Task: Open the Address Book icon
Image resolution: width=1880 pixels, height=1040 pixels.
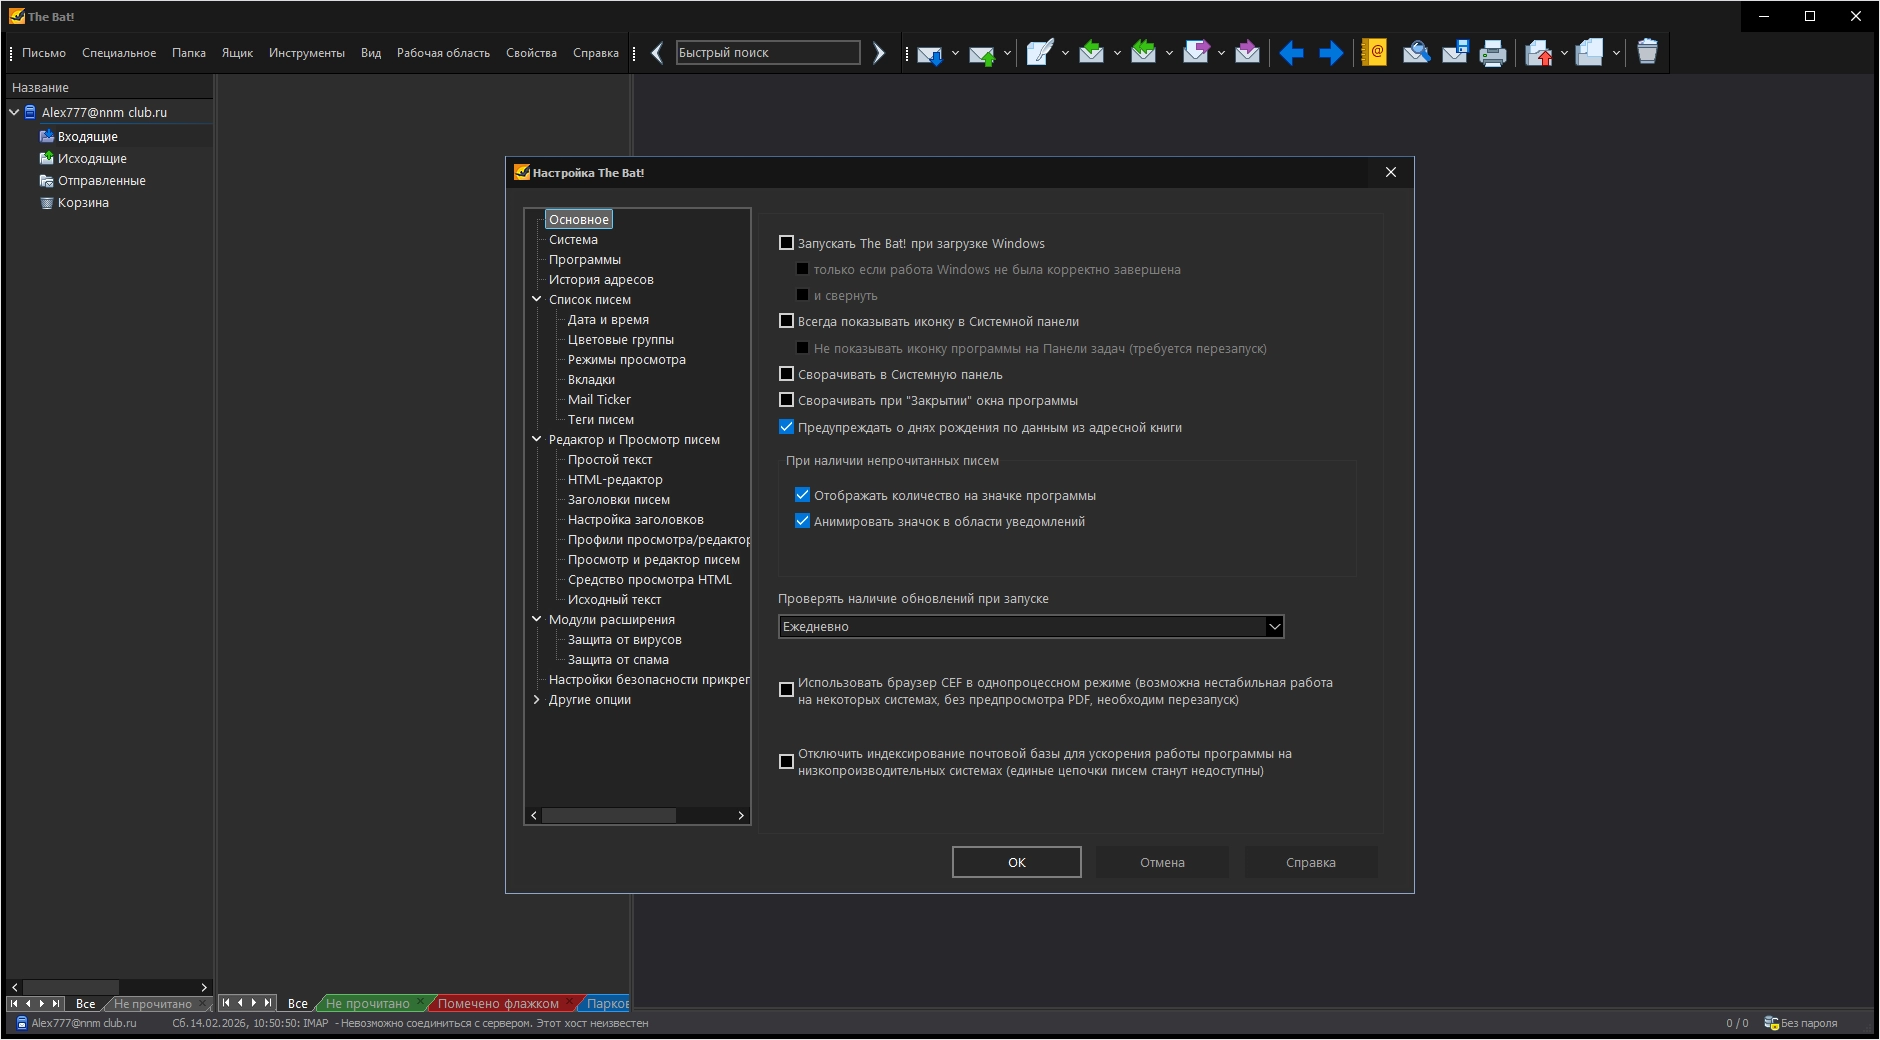Action: pos(1374,53)
